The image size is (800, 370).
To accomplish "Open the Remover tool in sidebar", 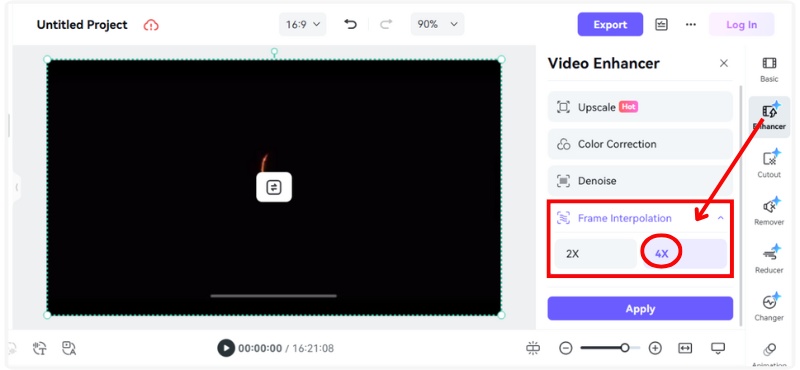I will click(x=769, y=211).
